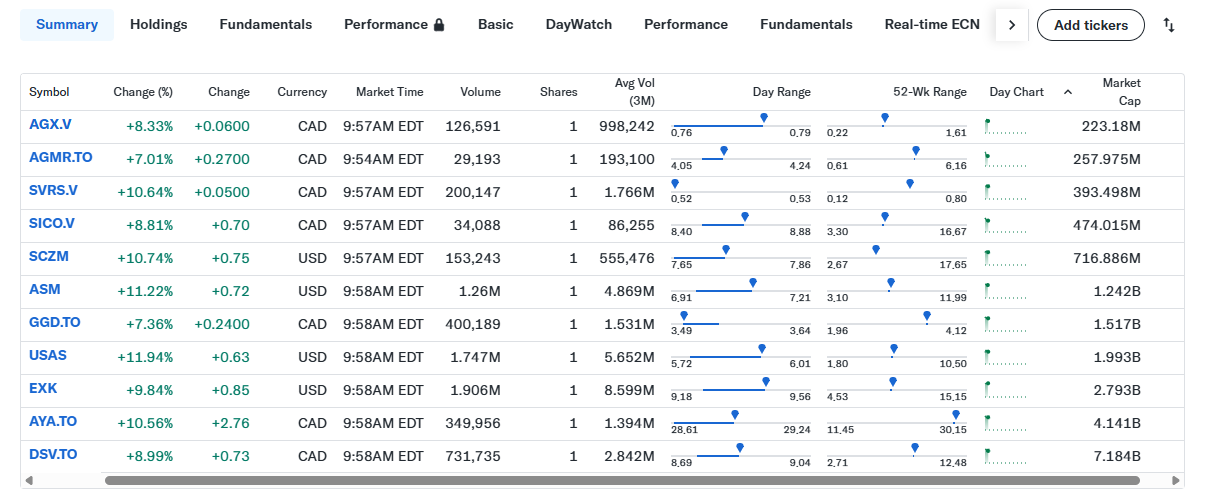Switch to the Holdings tab
Screen dimensions: 1208x503
click(159, 25)
